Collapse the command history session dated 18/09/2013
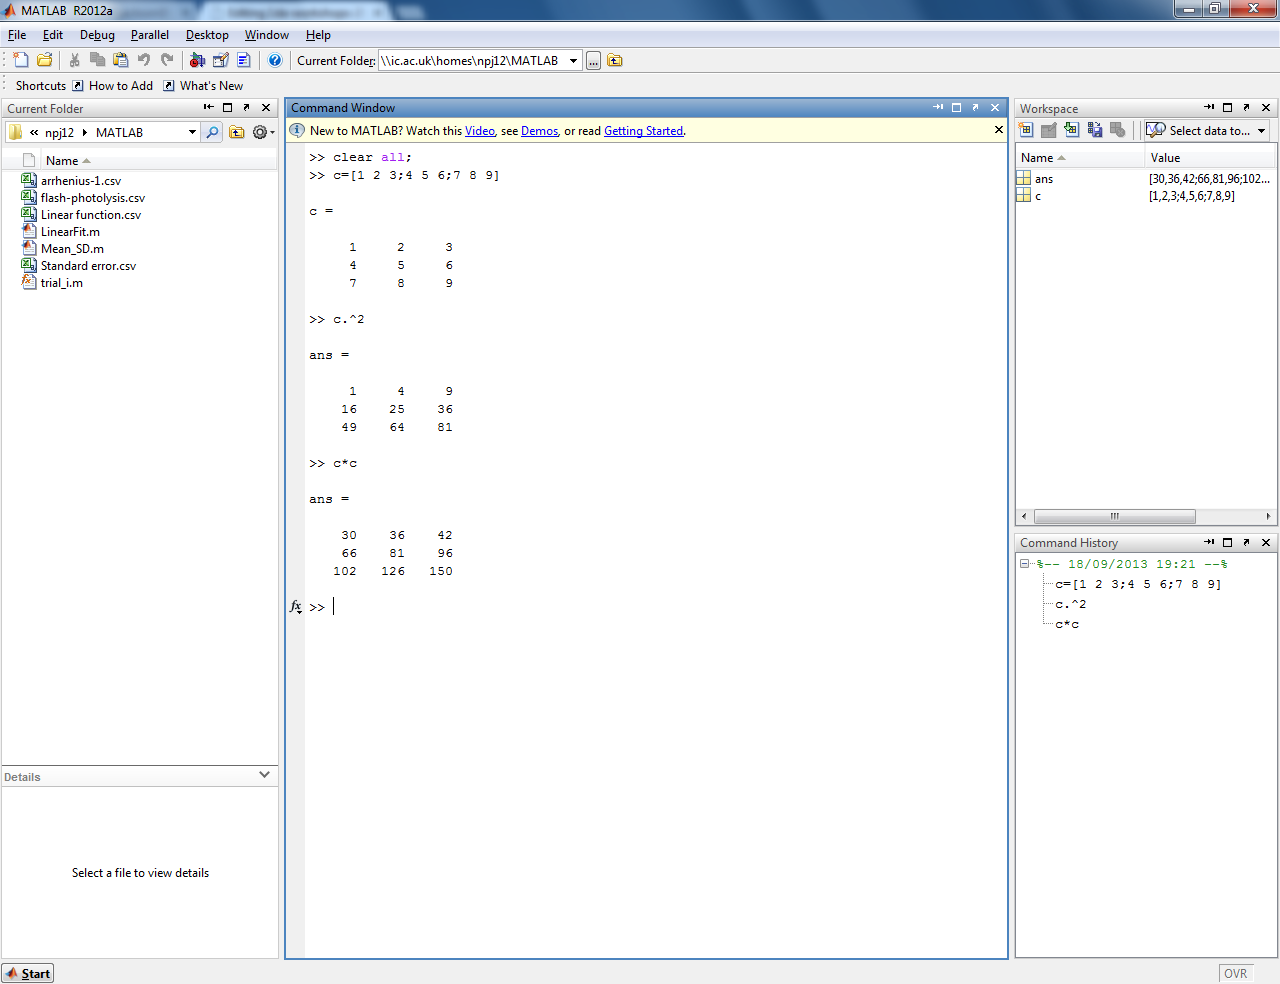Viewport: 1280px width, 984px height. point(1024,564)
